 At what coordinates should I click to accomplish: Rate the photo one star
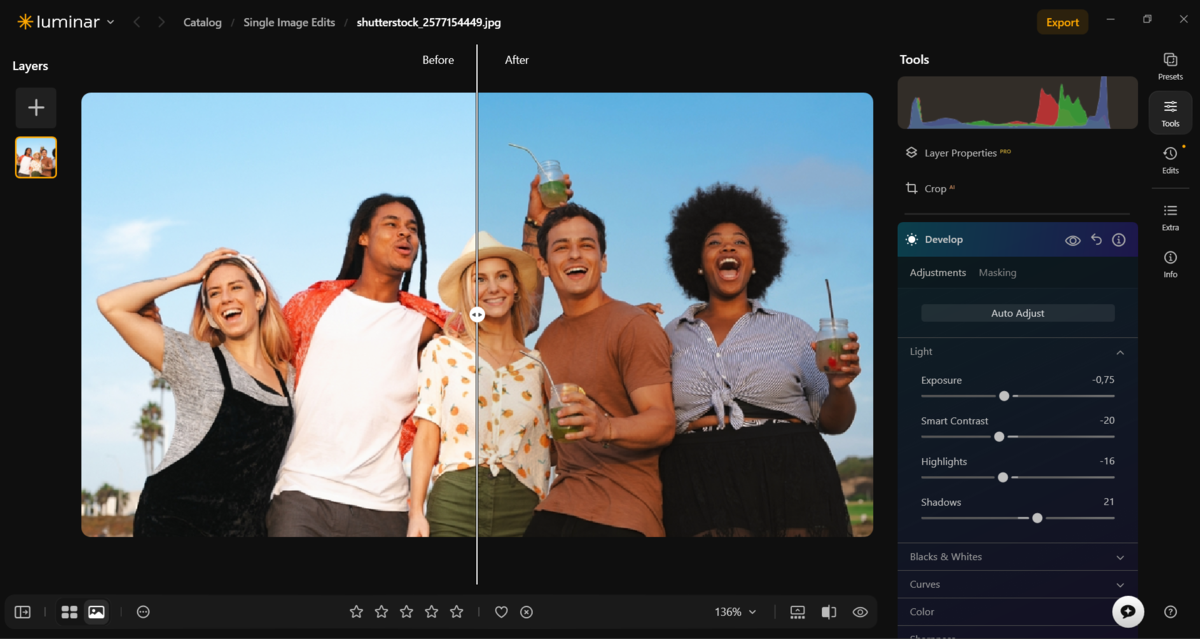[x=356, y=612]
